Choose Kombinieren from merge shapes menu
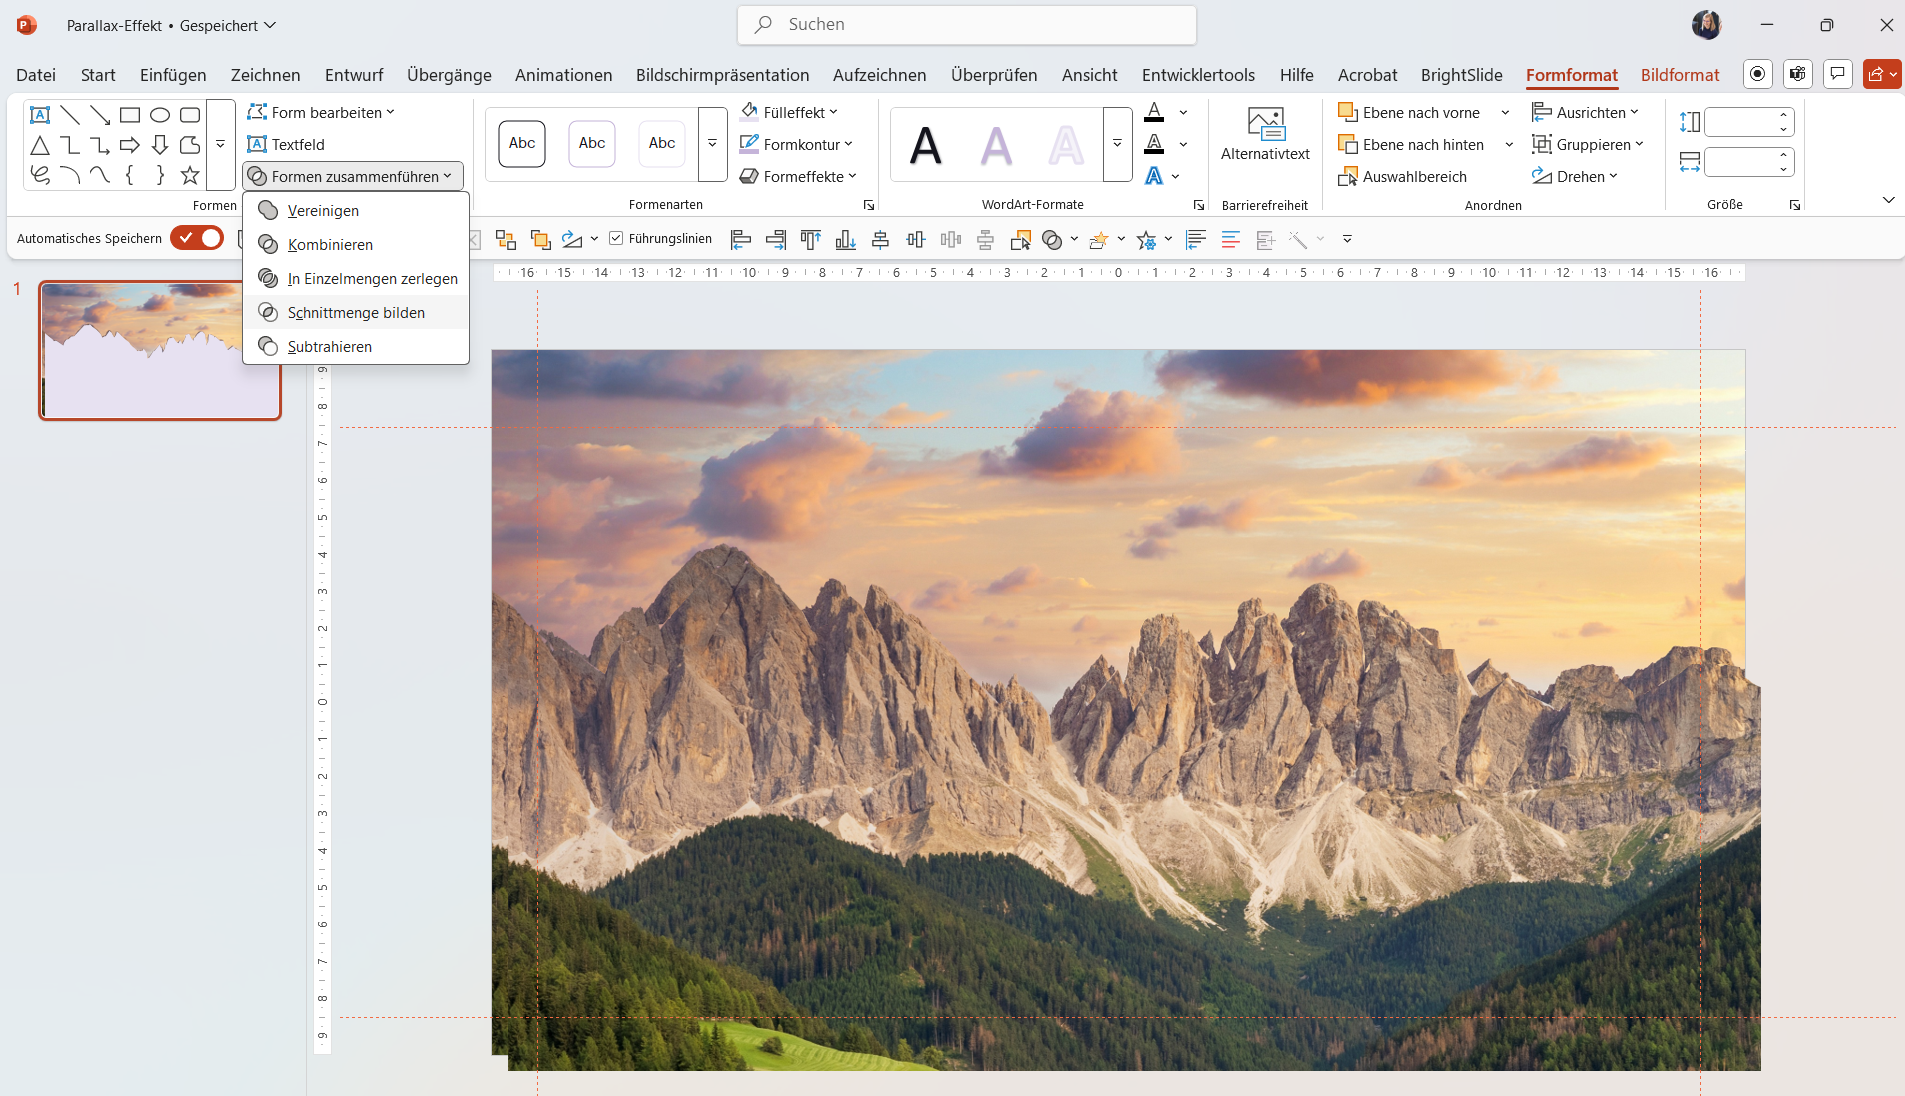 pyautogui.click(x=356, y=245)
